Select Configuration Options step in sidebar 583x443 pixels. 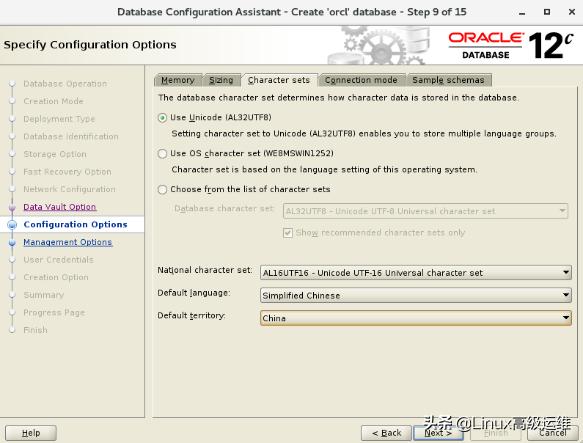75,224
